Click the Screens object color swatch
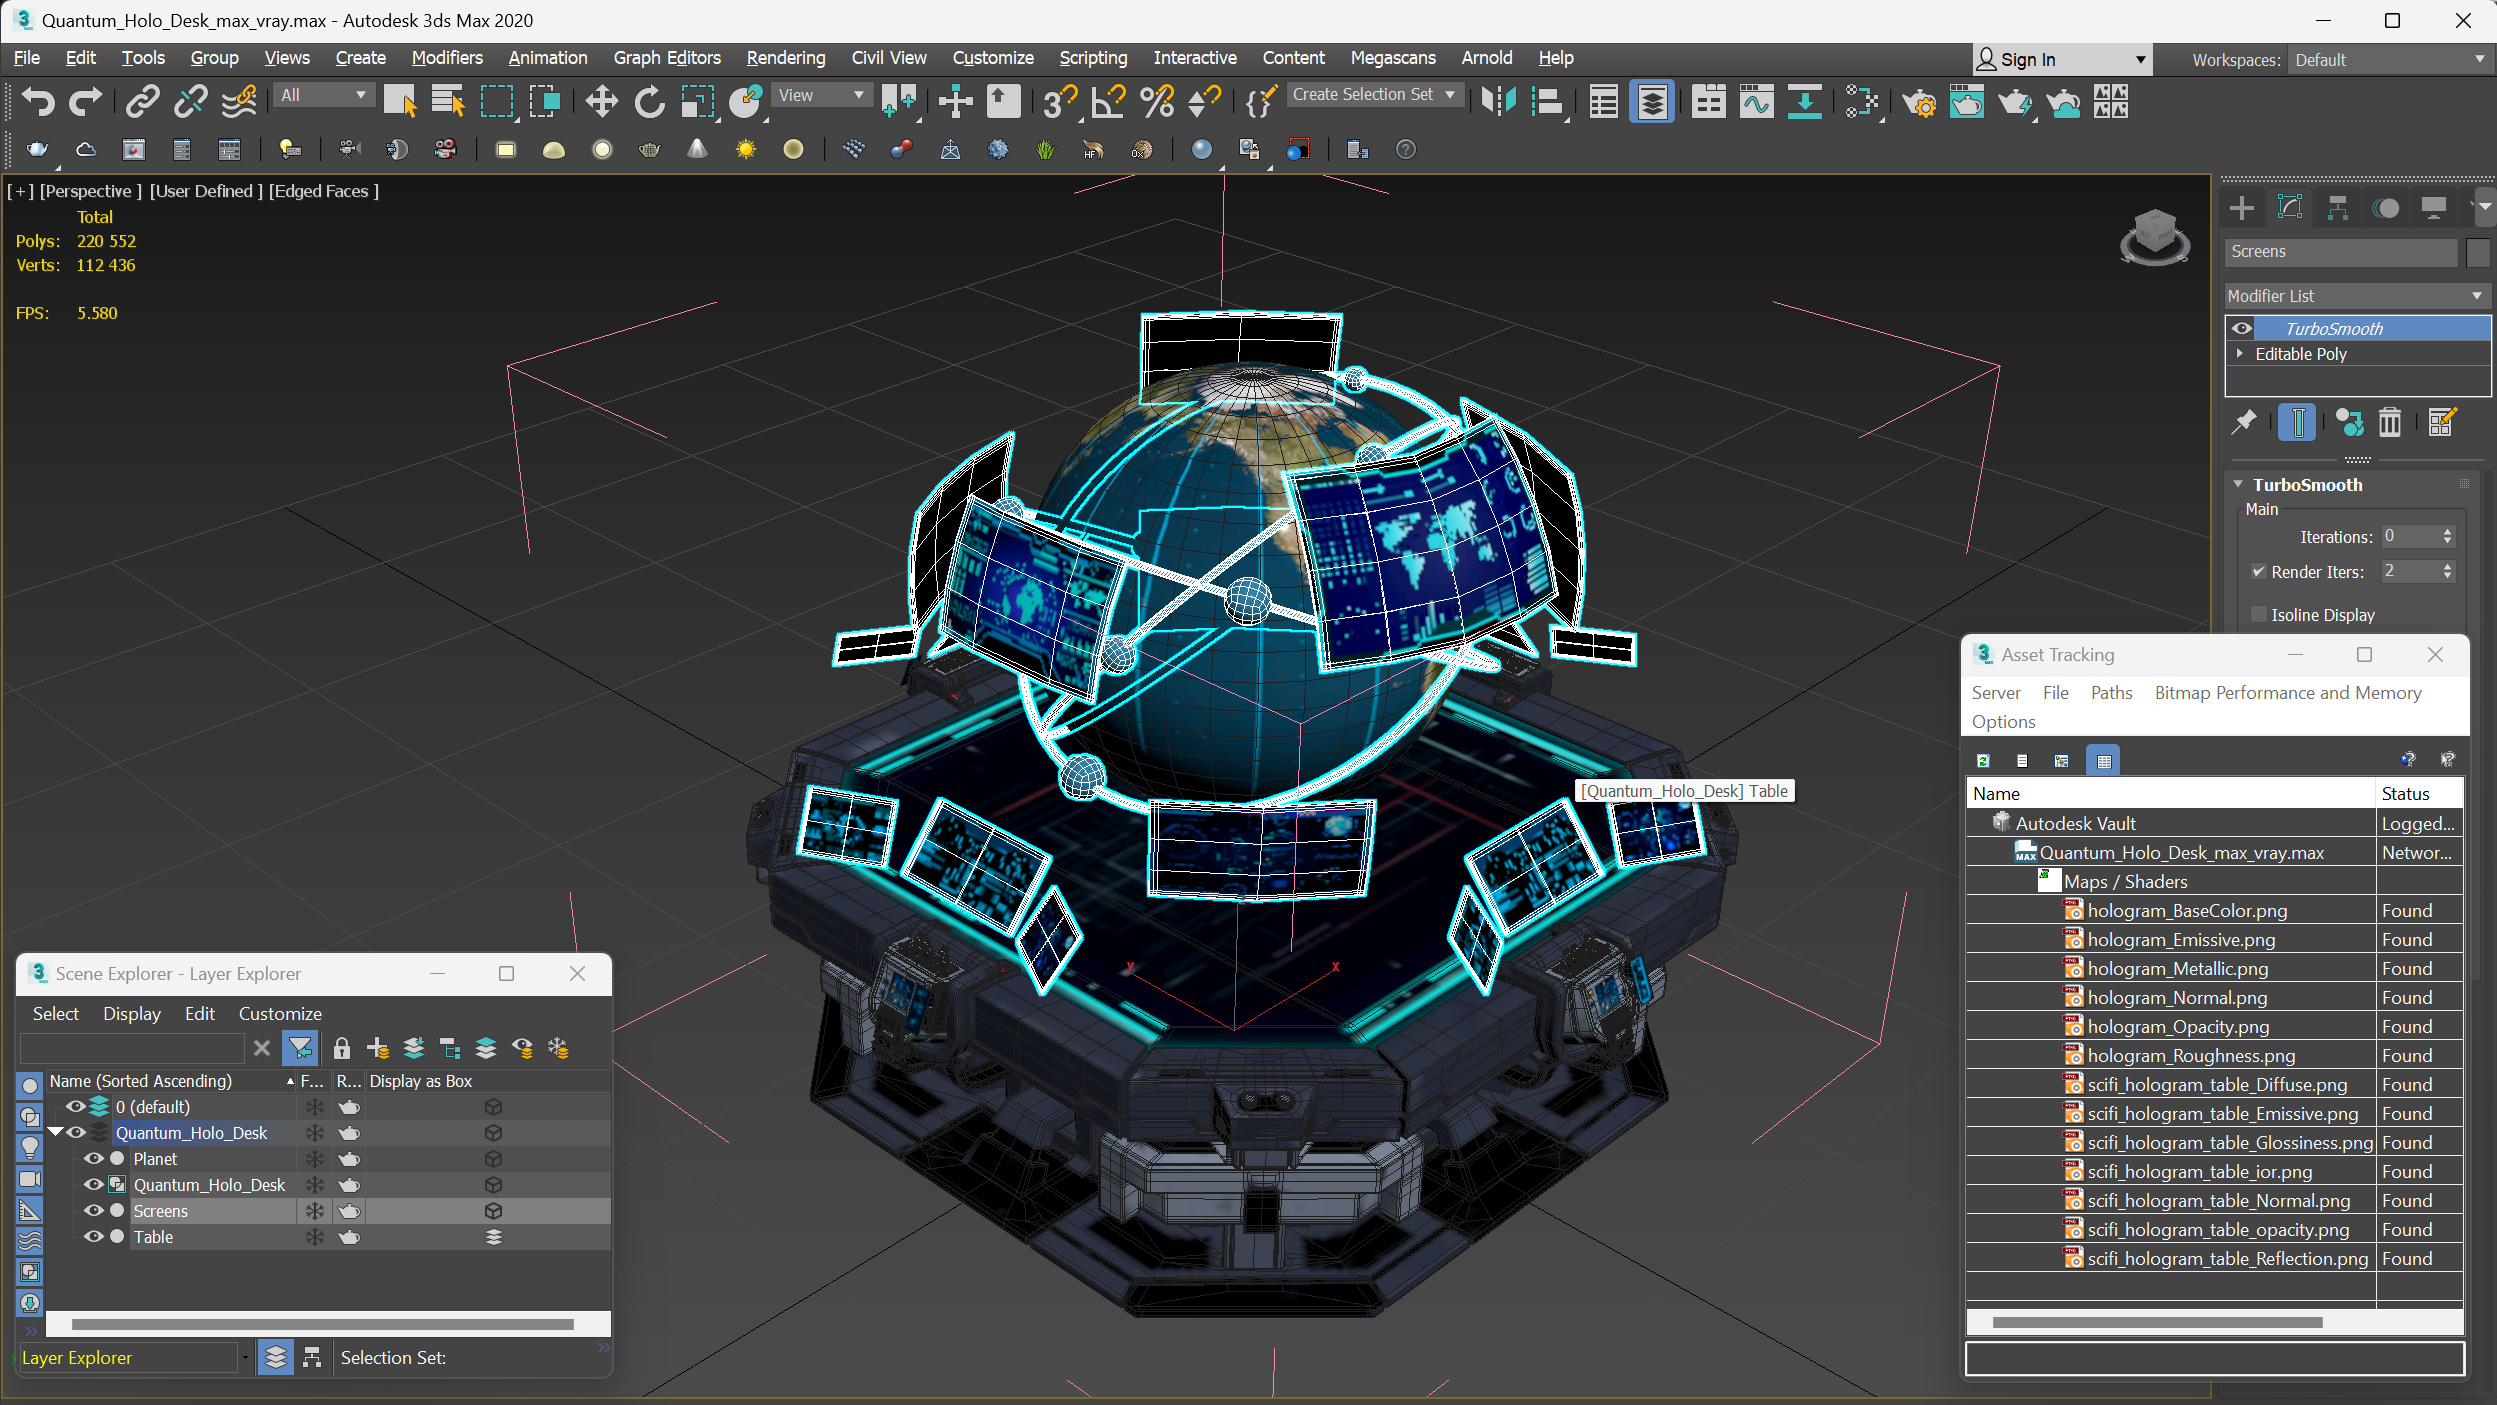 [x=2476, y=252]
